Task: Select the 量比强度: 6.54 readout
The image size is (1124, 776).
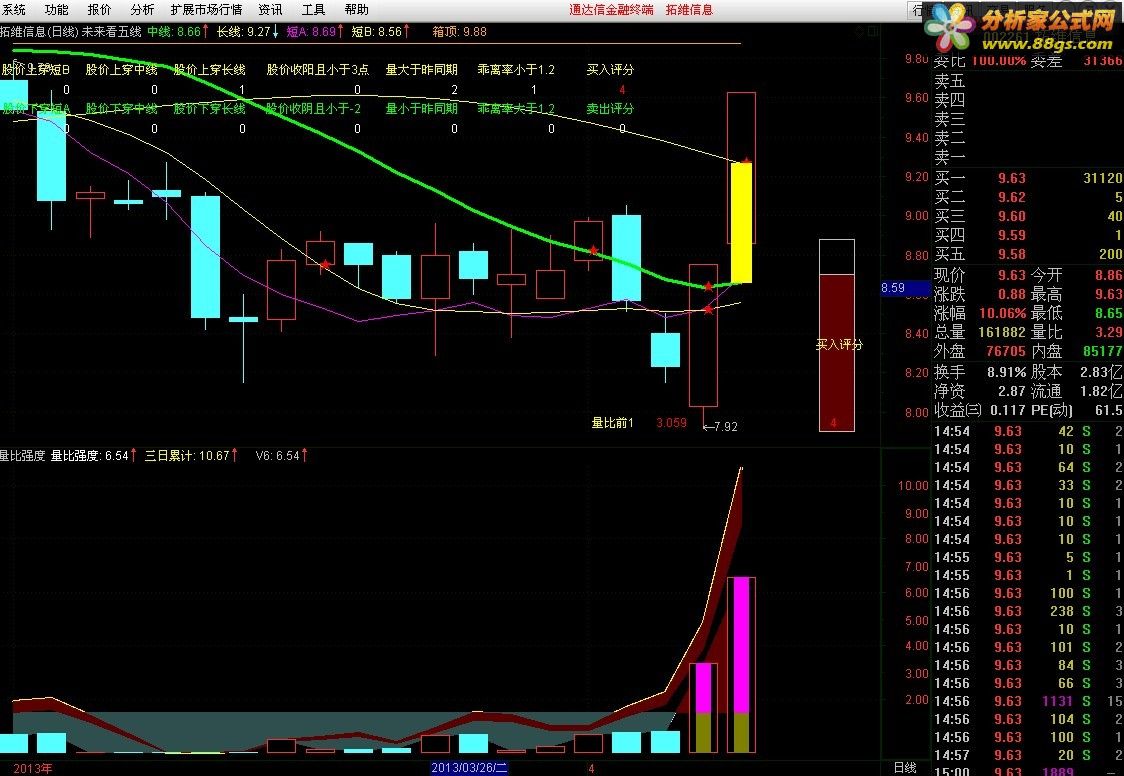Action: tap(93, 456)
